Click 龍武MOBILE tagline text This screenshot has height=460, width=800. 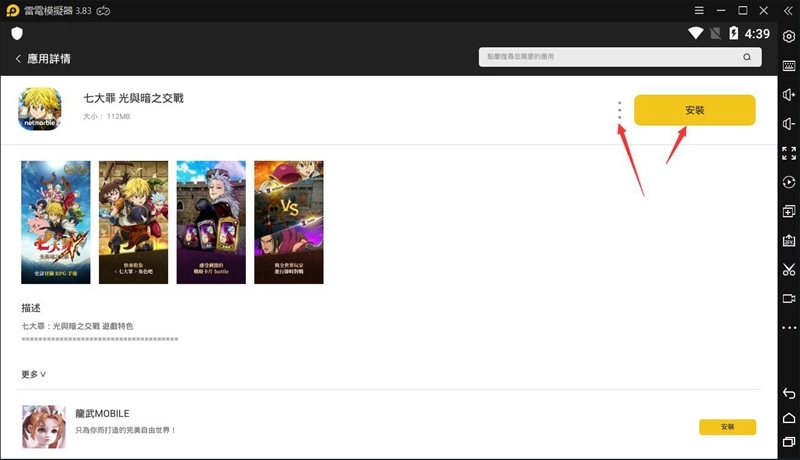126,430
